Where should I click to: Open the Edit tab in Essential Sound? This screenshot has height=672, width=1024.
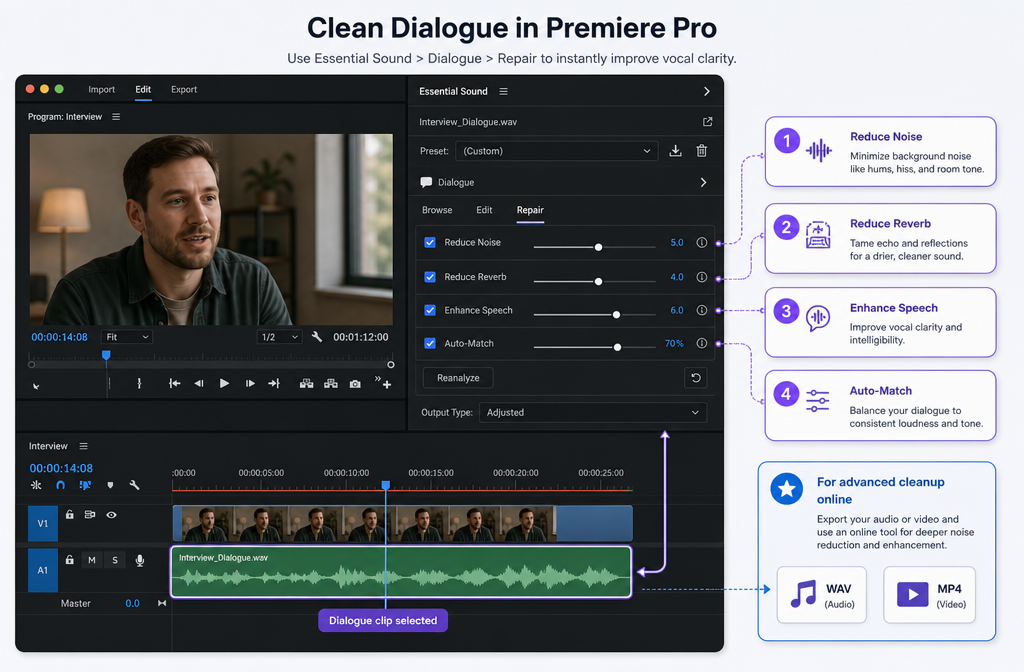pos(484,210)
